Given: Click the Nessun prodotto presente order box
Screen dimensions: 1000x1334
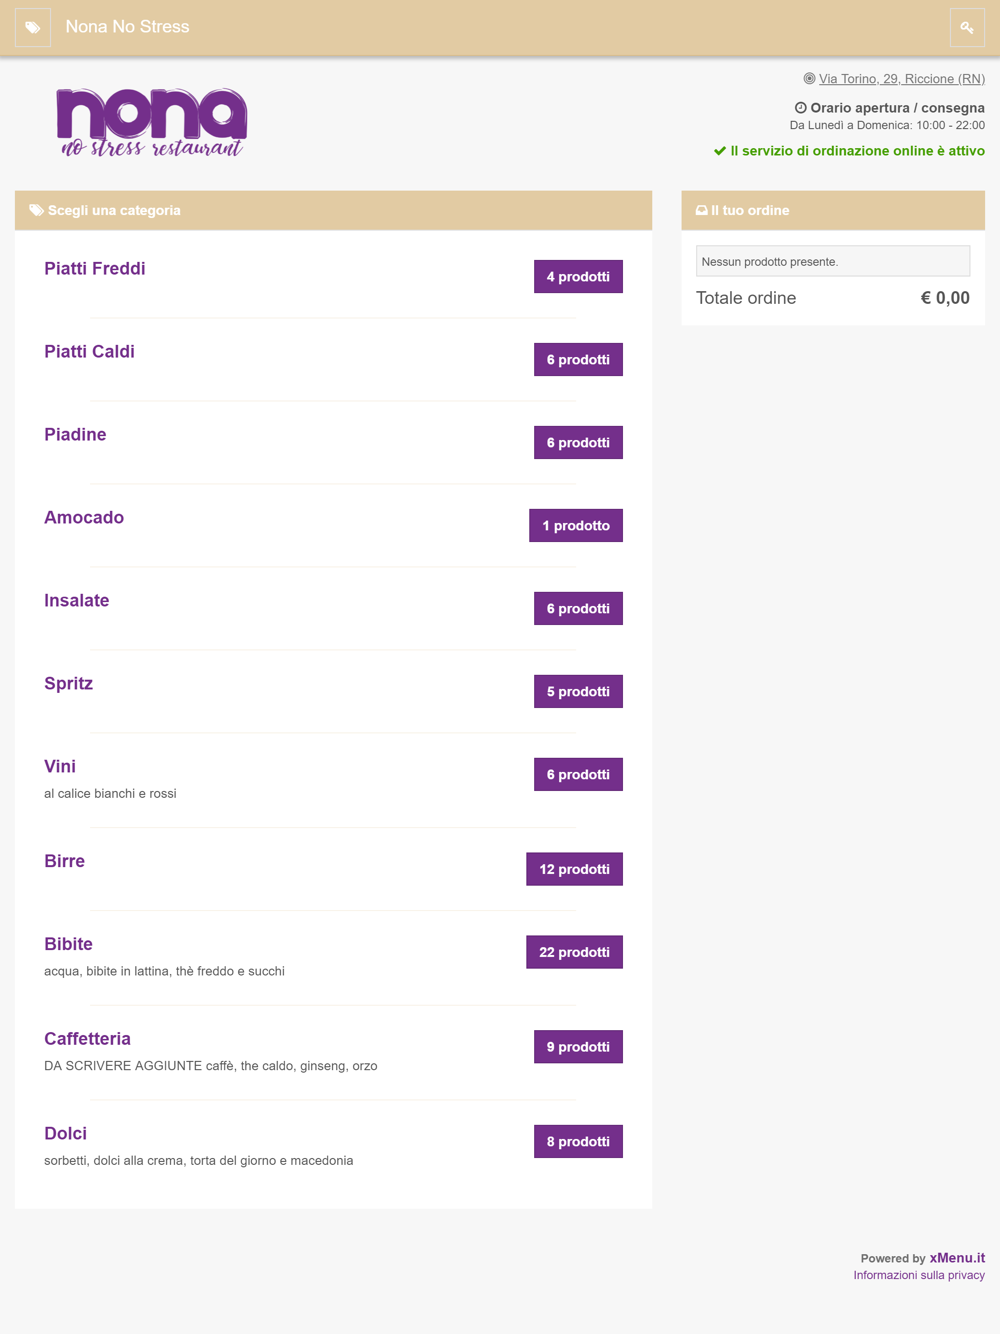Looking at the screenshot, I should (x=833, y=261).
